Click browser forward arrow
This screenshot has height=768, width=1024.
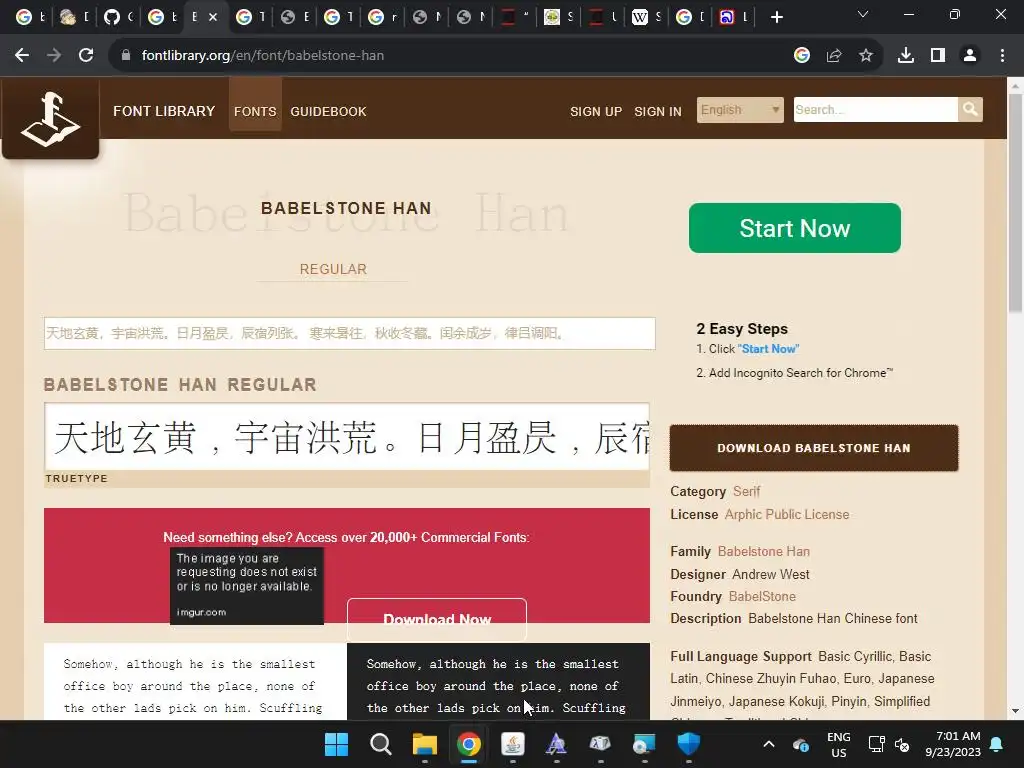(x=54, y=56)
